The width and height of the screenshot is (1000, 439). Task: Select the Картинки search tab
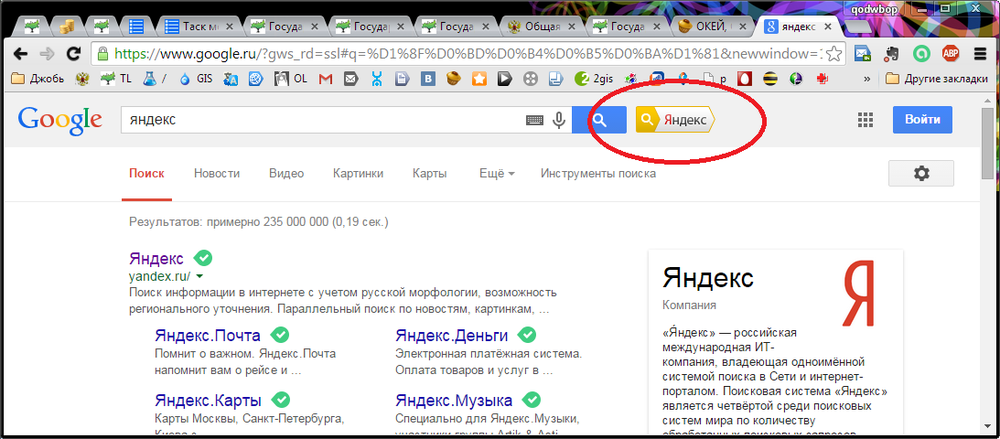point(358,174)
